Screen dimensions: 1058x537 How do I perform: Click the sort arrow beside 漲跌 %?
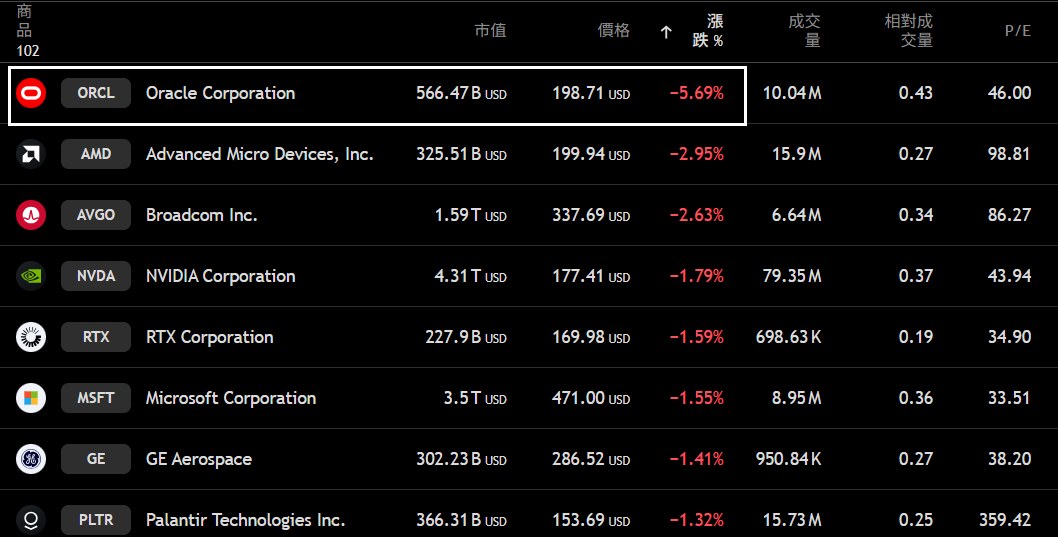coord(666,32)
